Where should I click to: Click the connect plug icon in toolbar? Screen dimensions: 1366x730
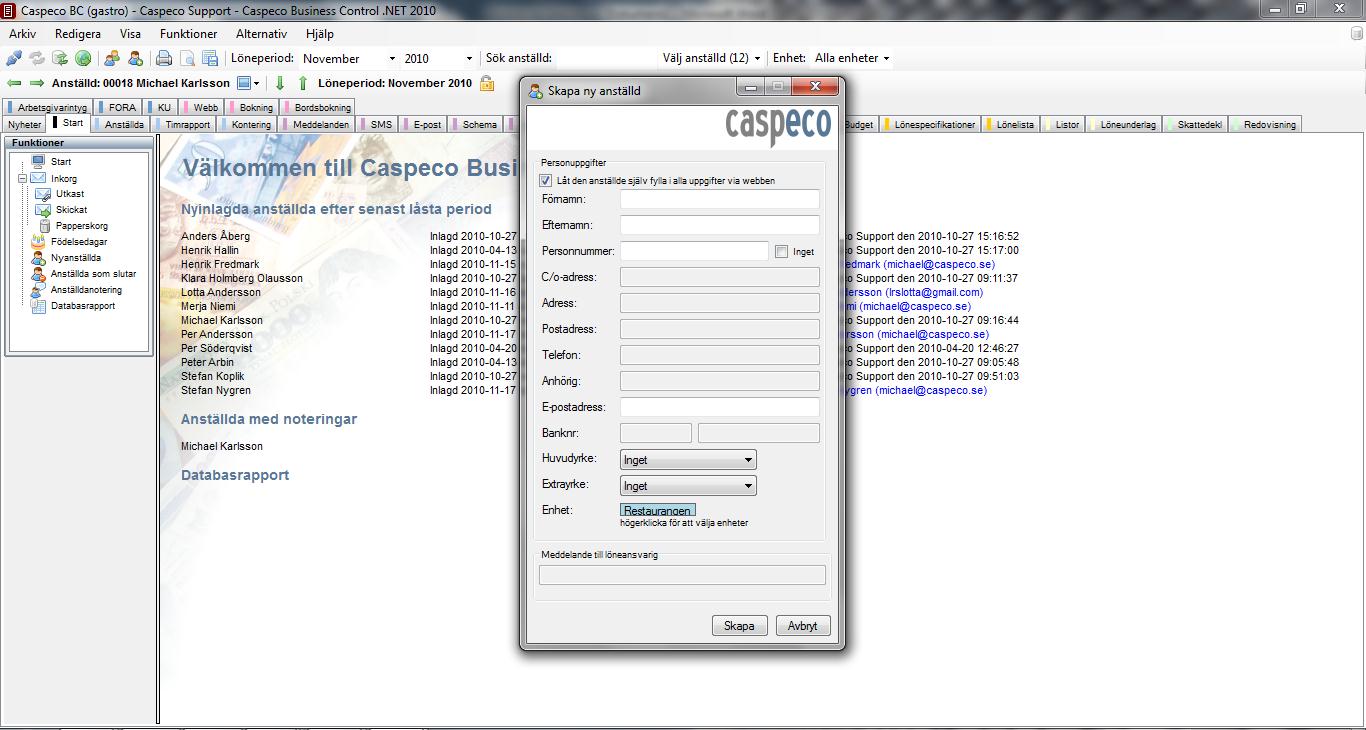click(x=14, y=58)
